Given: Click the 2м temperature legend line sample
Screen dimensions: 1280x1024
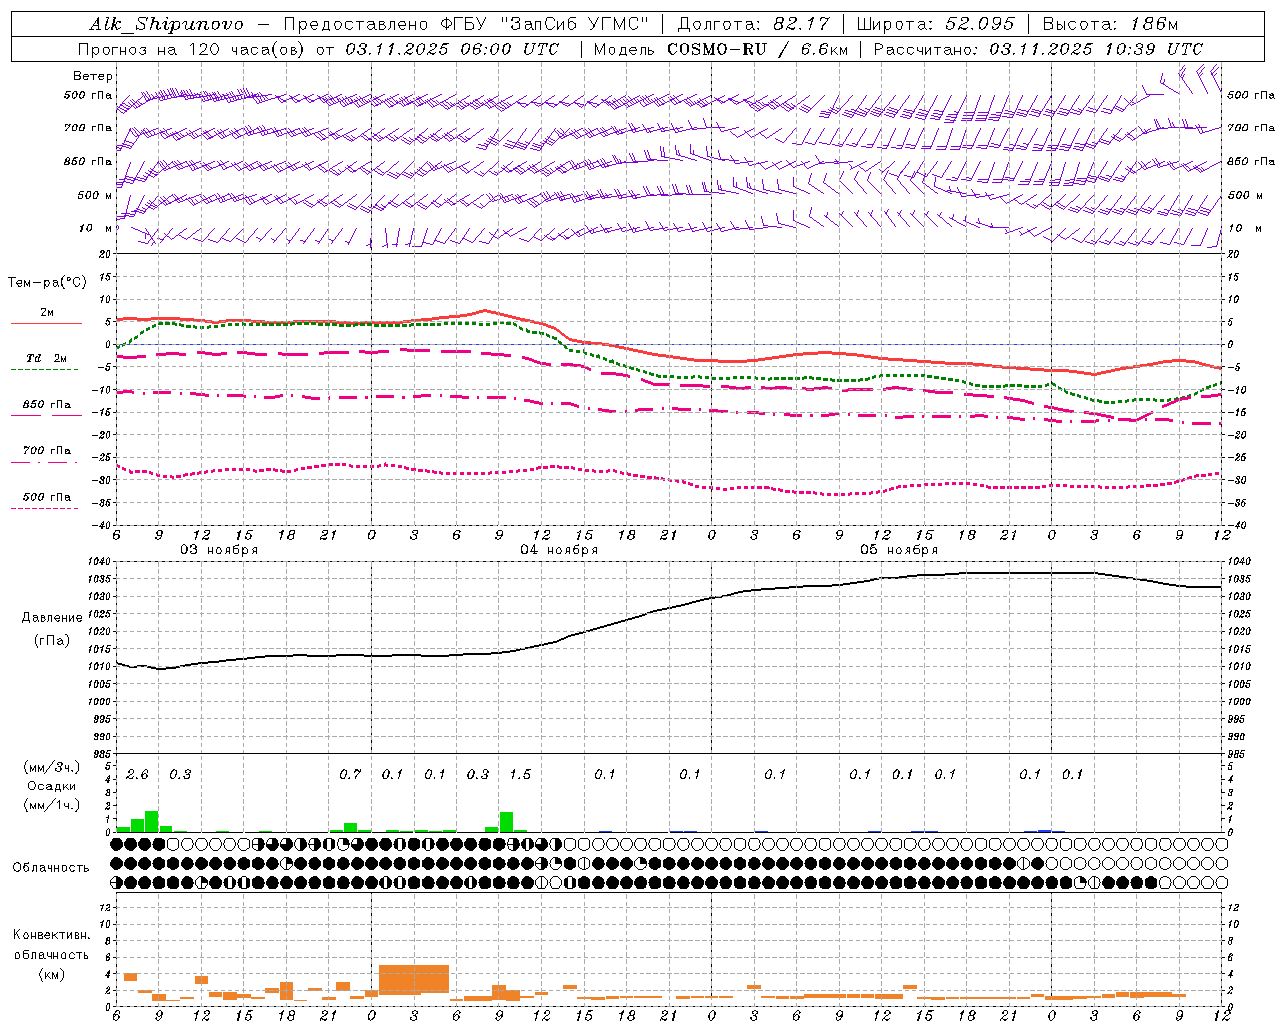Looking at the screenshot, I should pyautogui.click(x=46, y=323).
